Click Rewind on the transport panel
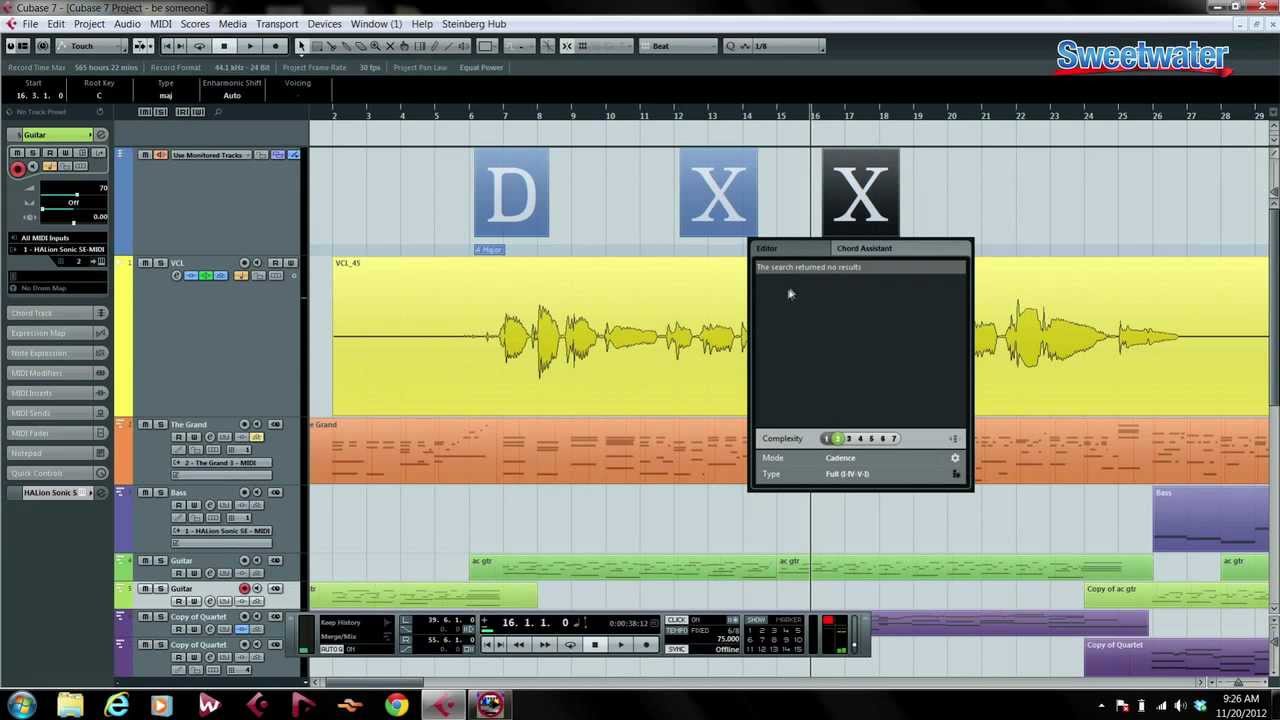The image size is (1280, 720). click(518, 644)
